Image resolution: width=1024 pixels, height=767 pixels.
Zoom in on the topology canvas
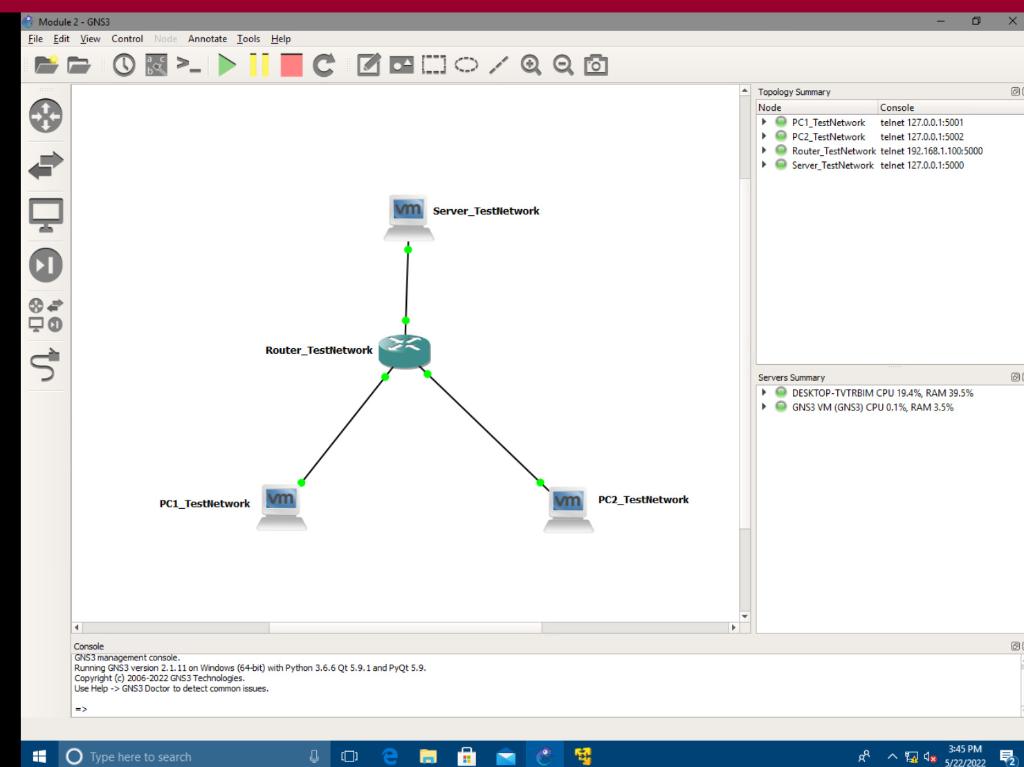pos(532,65)
